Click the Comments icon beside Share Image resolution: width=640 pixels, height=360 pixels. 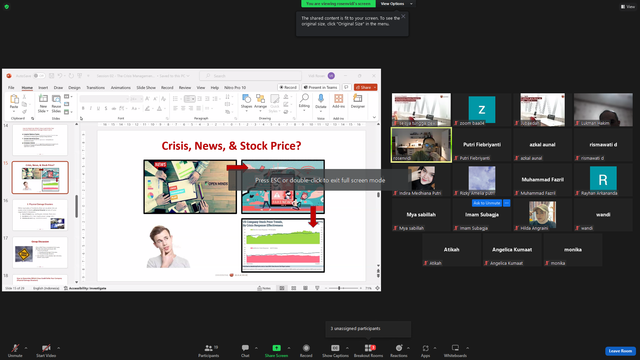click(x=347, y=87)
